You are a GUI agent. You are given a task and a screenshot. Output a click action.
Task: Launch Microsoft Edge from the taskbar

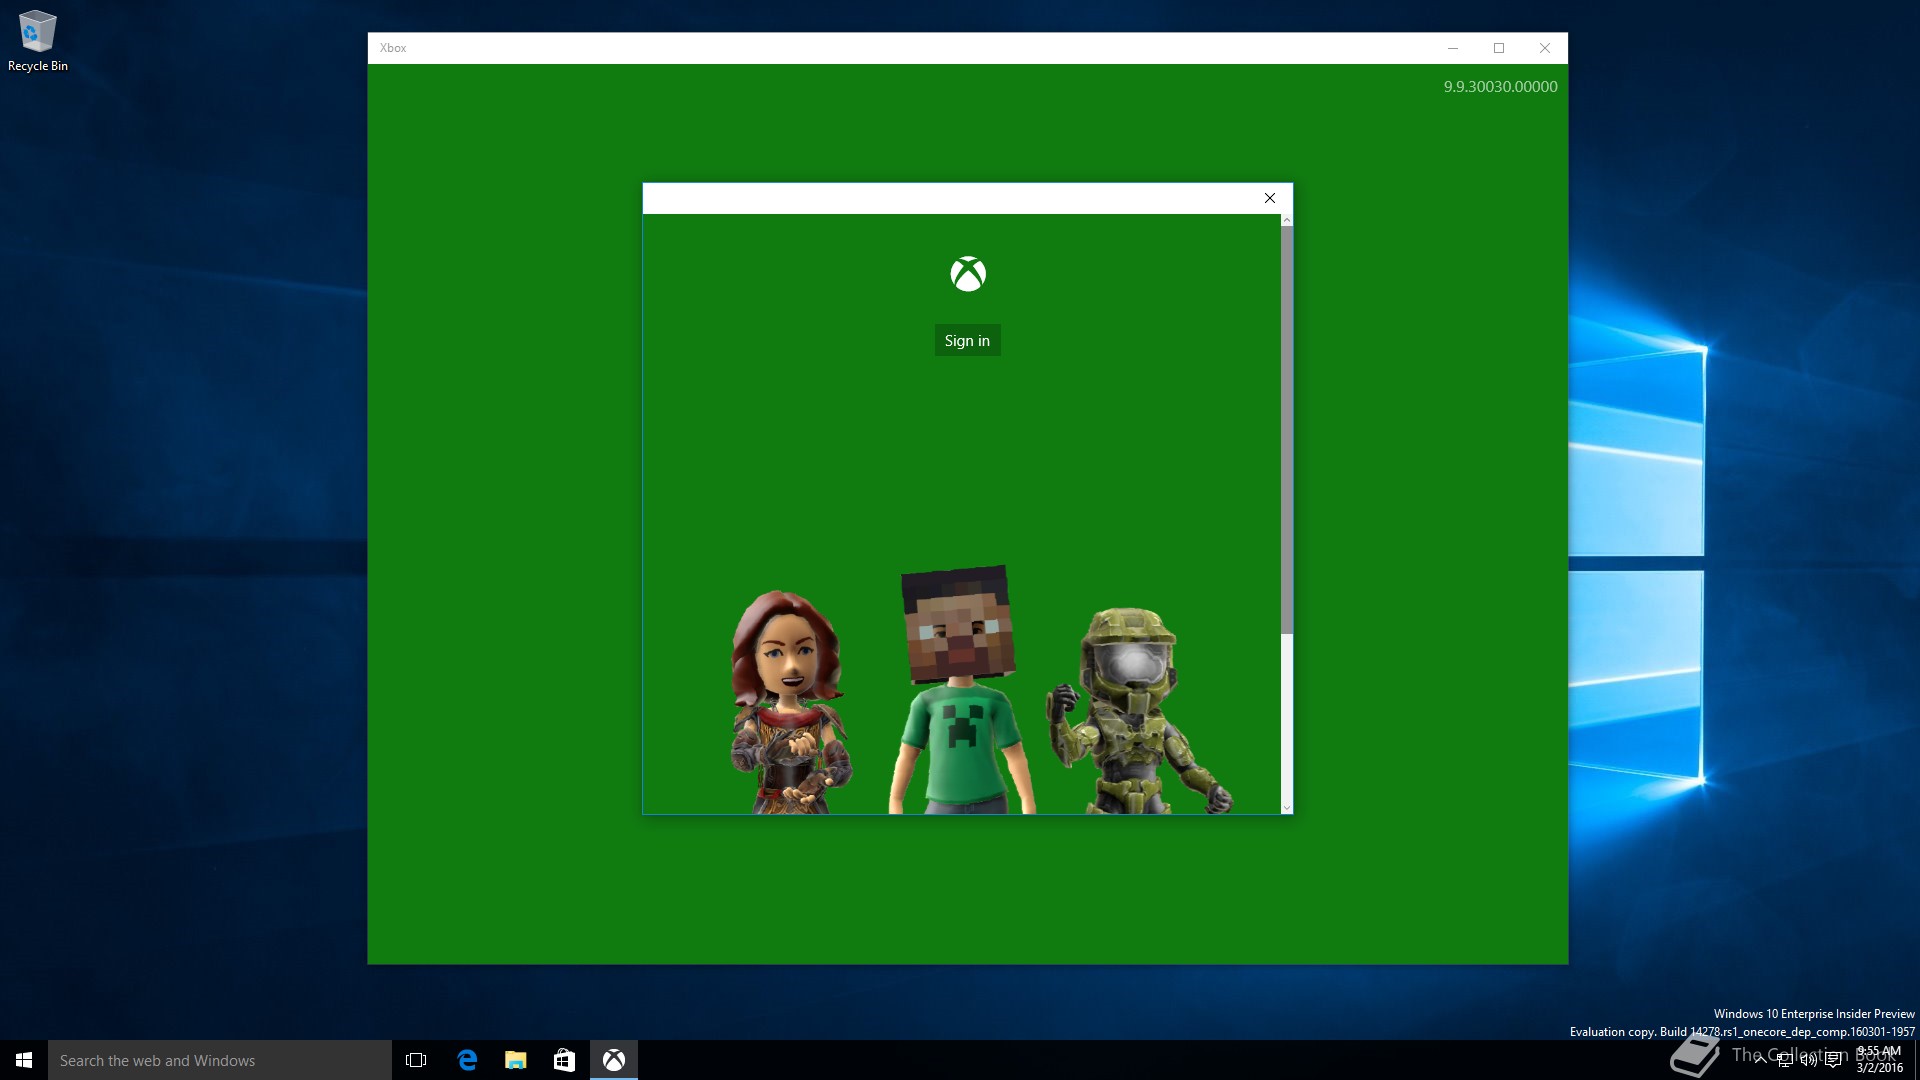coord(467,1060)
